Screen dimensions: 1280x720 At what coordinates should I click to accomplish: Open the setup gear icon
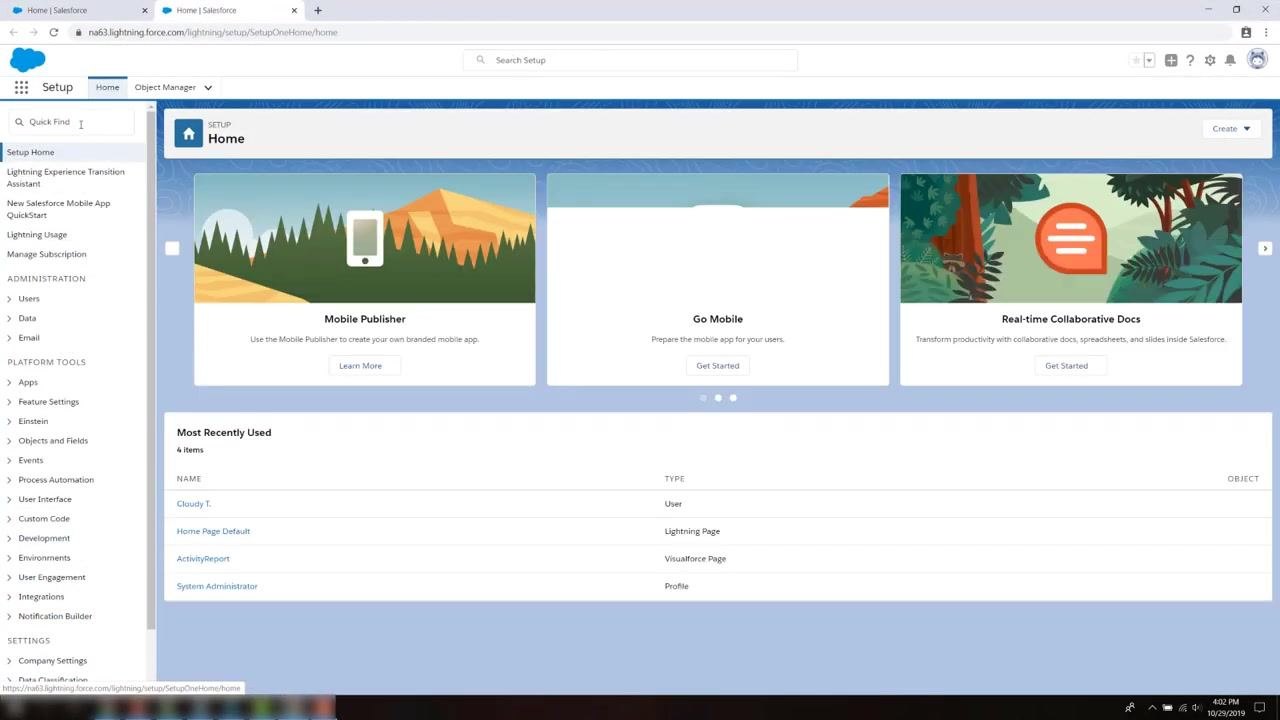[1210, 60]
